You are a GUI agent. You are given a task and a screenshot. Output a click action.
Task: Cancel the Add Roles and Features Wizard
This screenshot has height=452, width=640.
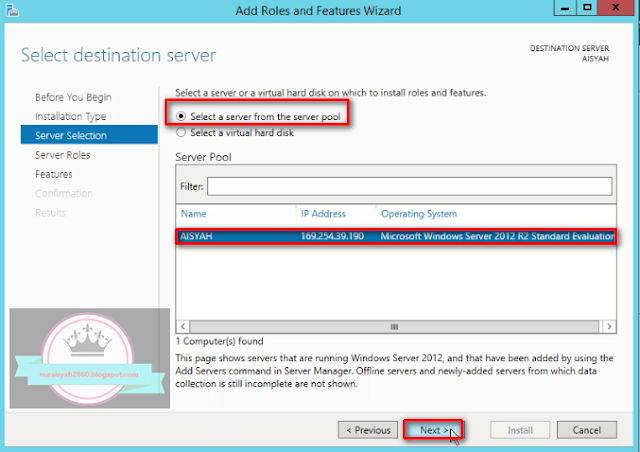(587, 430)
